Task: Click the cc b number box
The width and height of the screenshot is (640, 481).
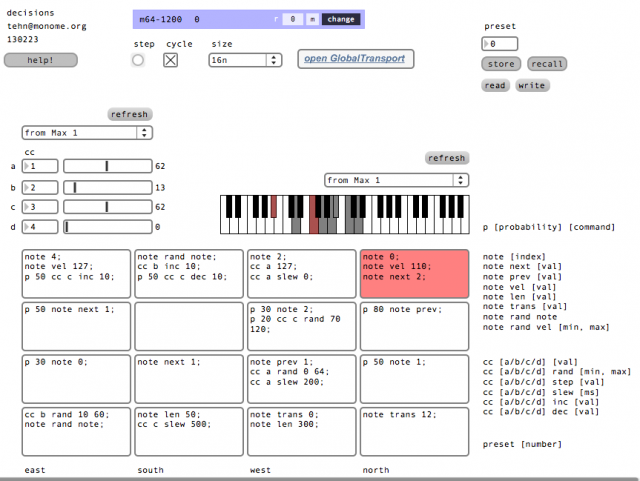Action: click(40, 187)
